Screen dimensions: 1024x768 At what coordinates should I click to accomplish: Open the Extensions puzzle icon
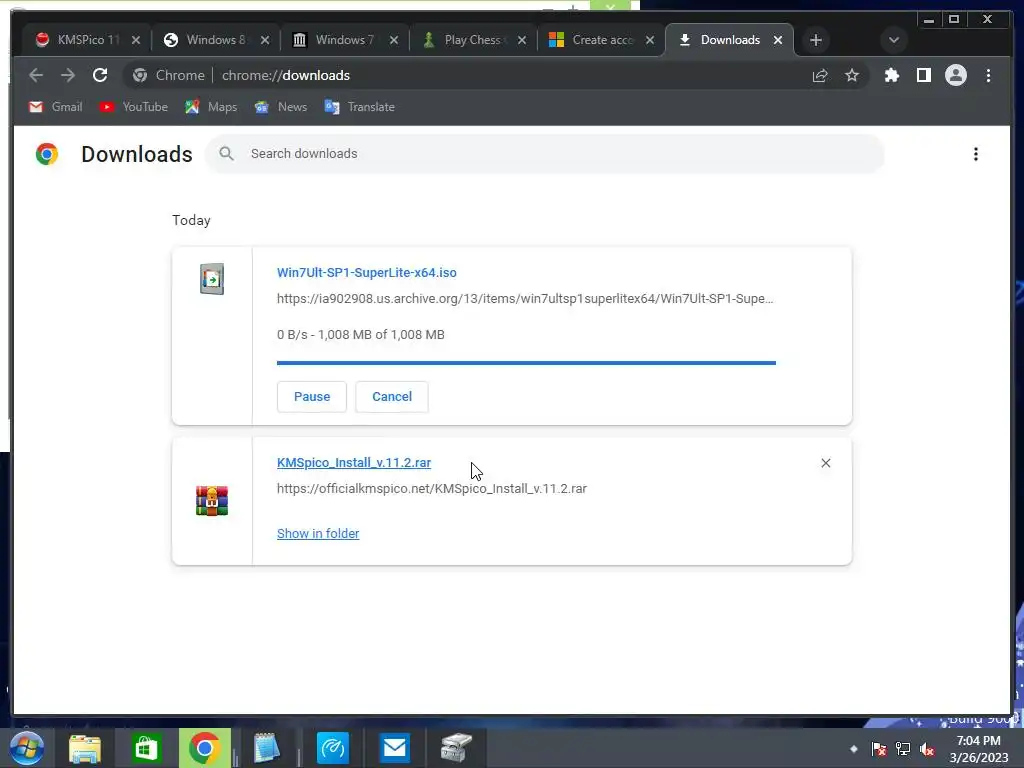point(891,75)
